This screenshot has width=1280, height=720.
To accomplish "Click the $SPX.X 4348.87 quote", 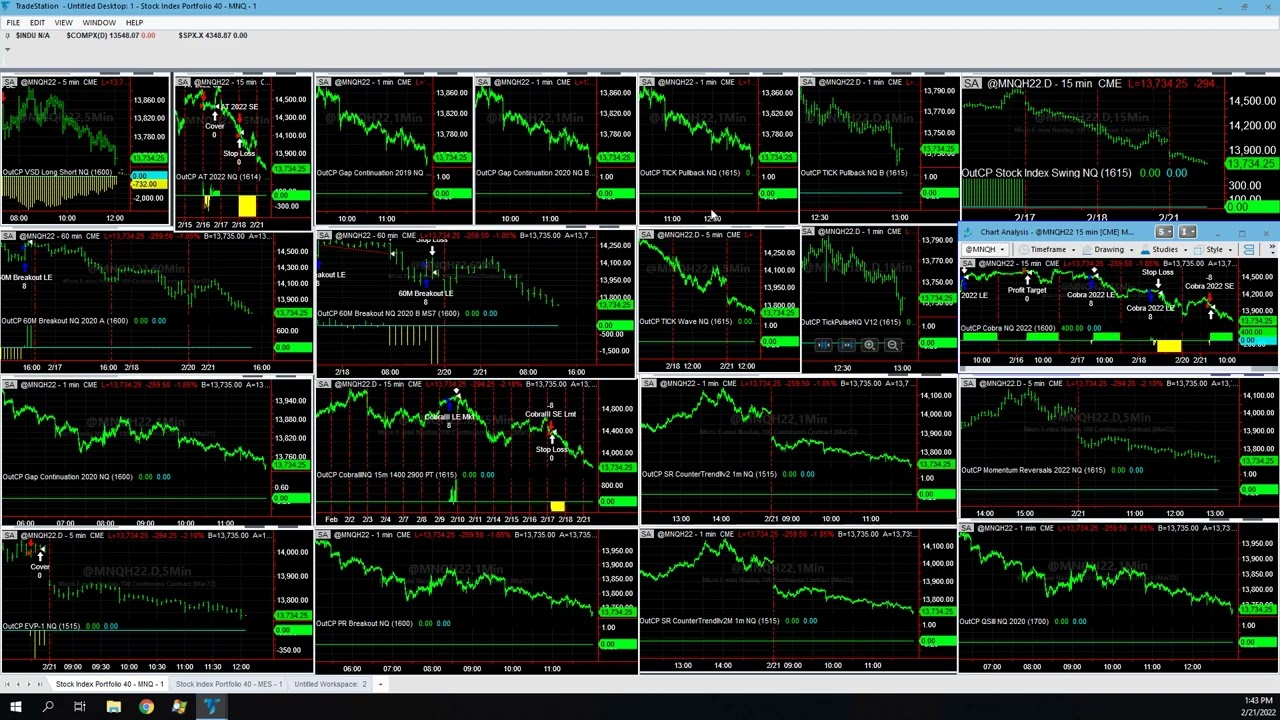I will pyautogui.click(x=213, y=35).
